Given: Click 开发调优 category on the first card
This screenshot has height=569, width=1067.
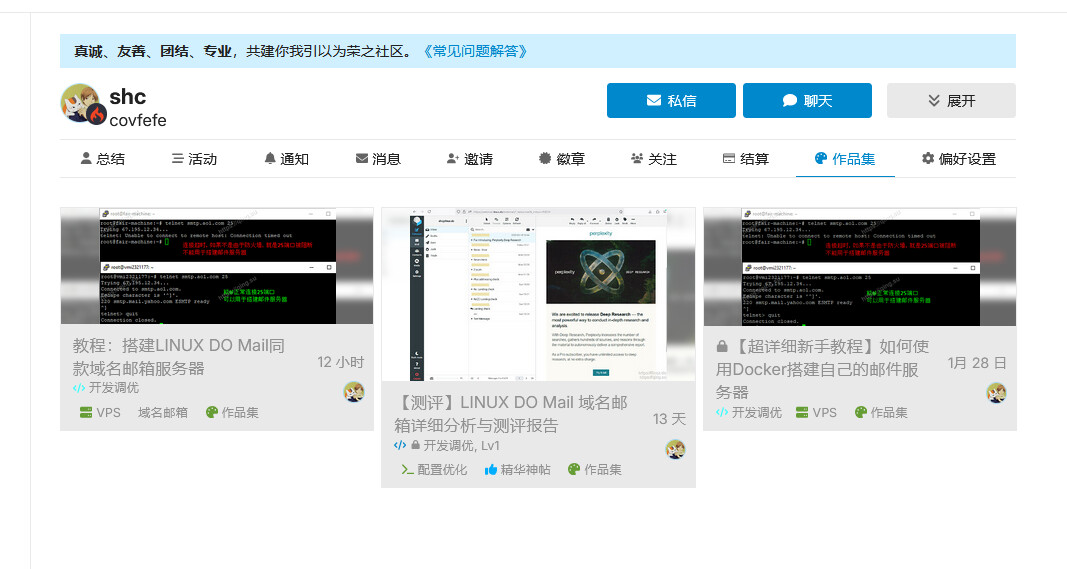Looking at the screenshot, I should tap(105, 387).
